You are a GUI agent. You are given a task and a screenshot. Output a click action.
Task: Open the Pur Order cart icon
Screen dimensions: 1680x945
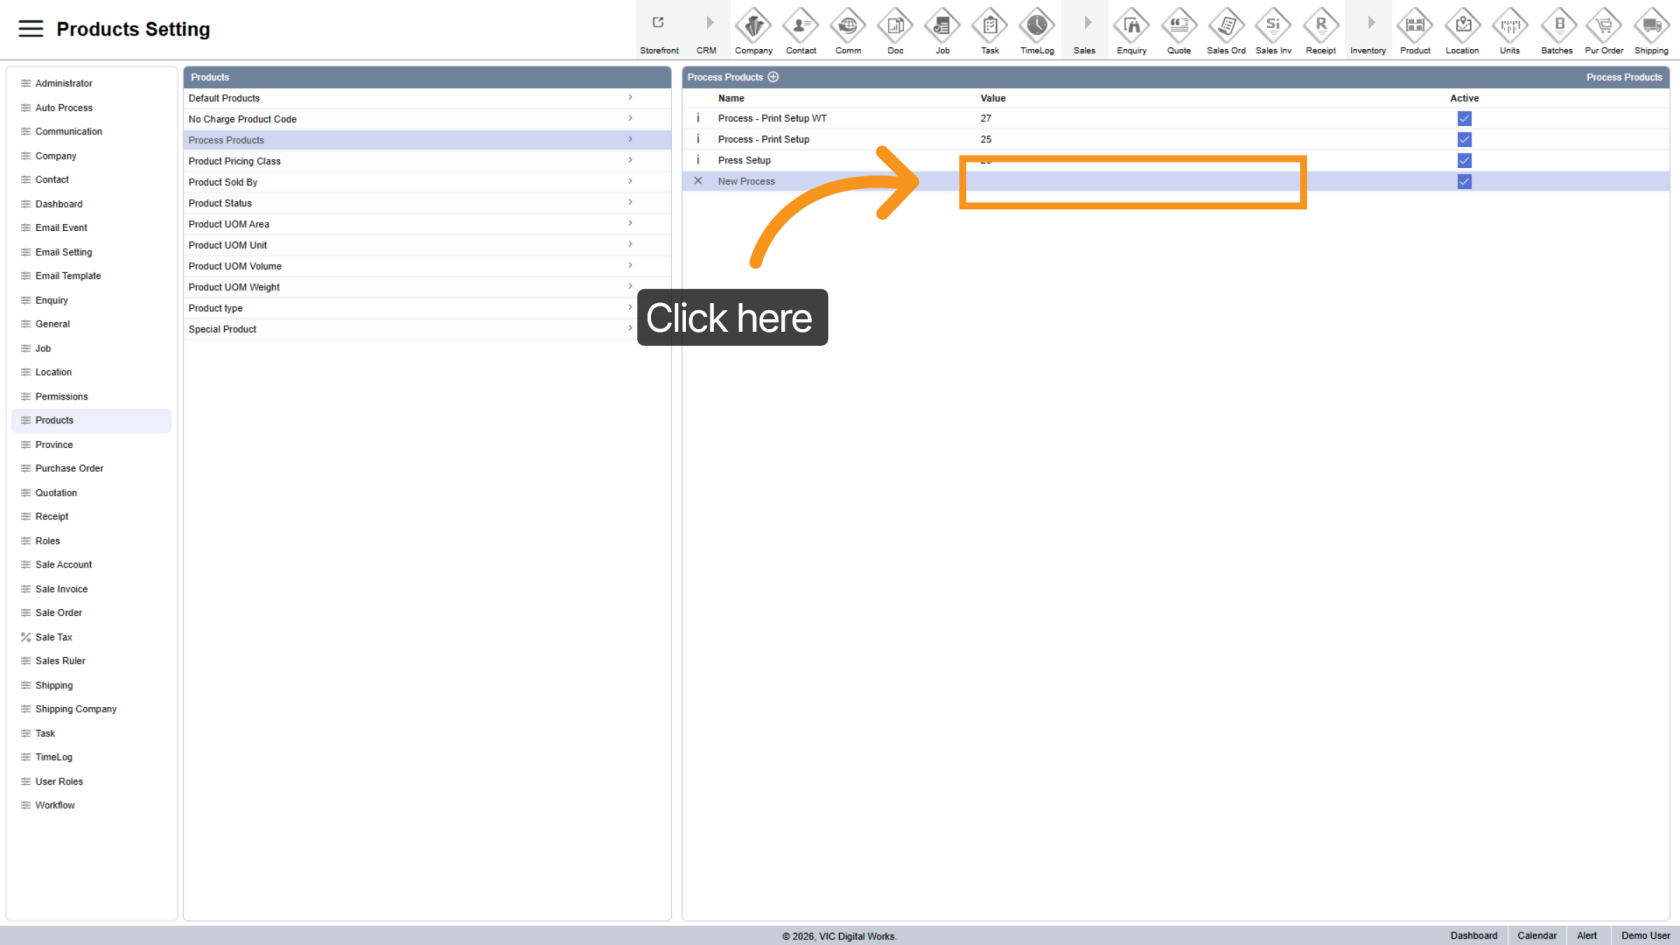pyautogui.click(x=1604, y=25)
